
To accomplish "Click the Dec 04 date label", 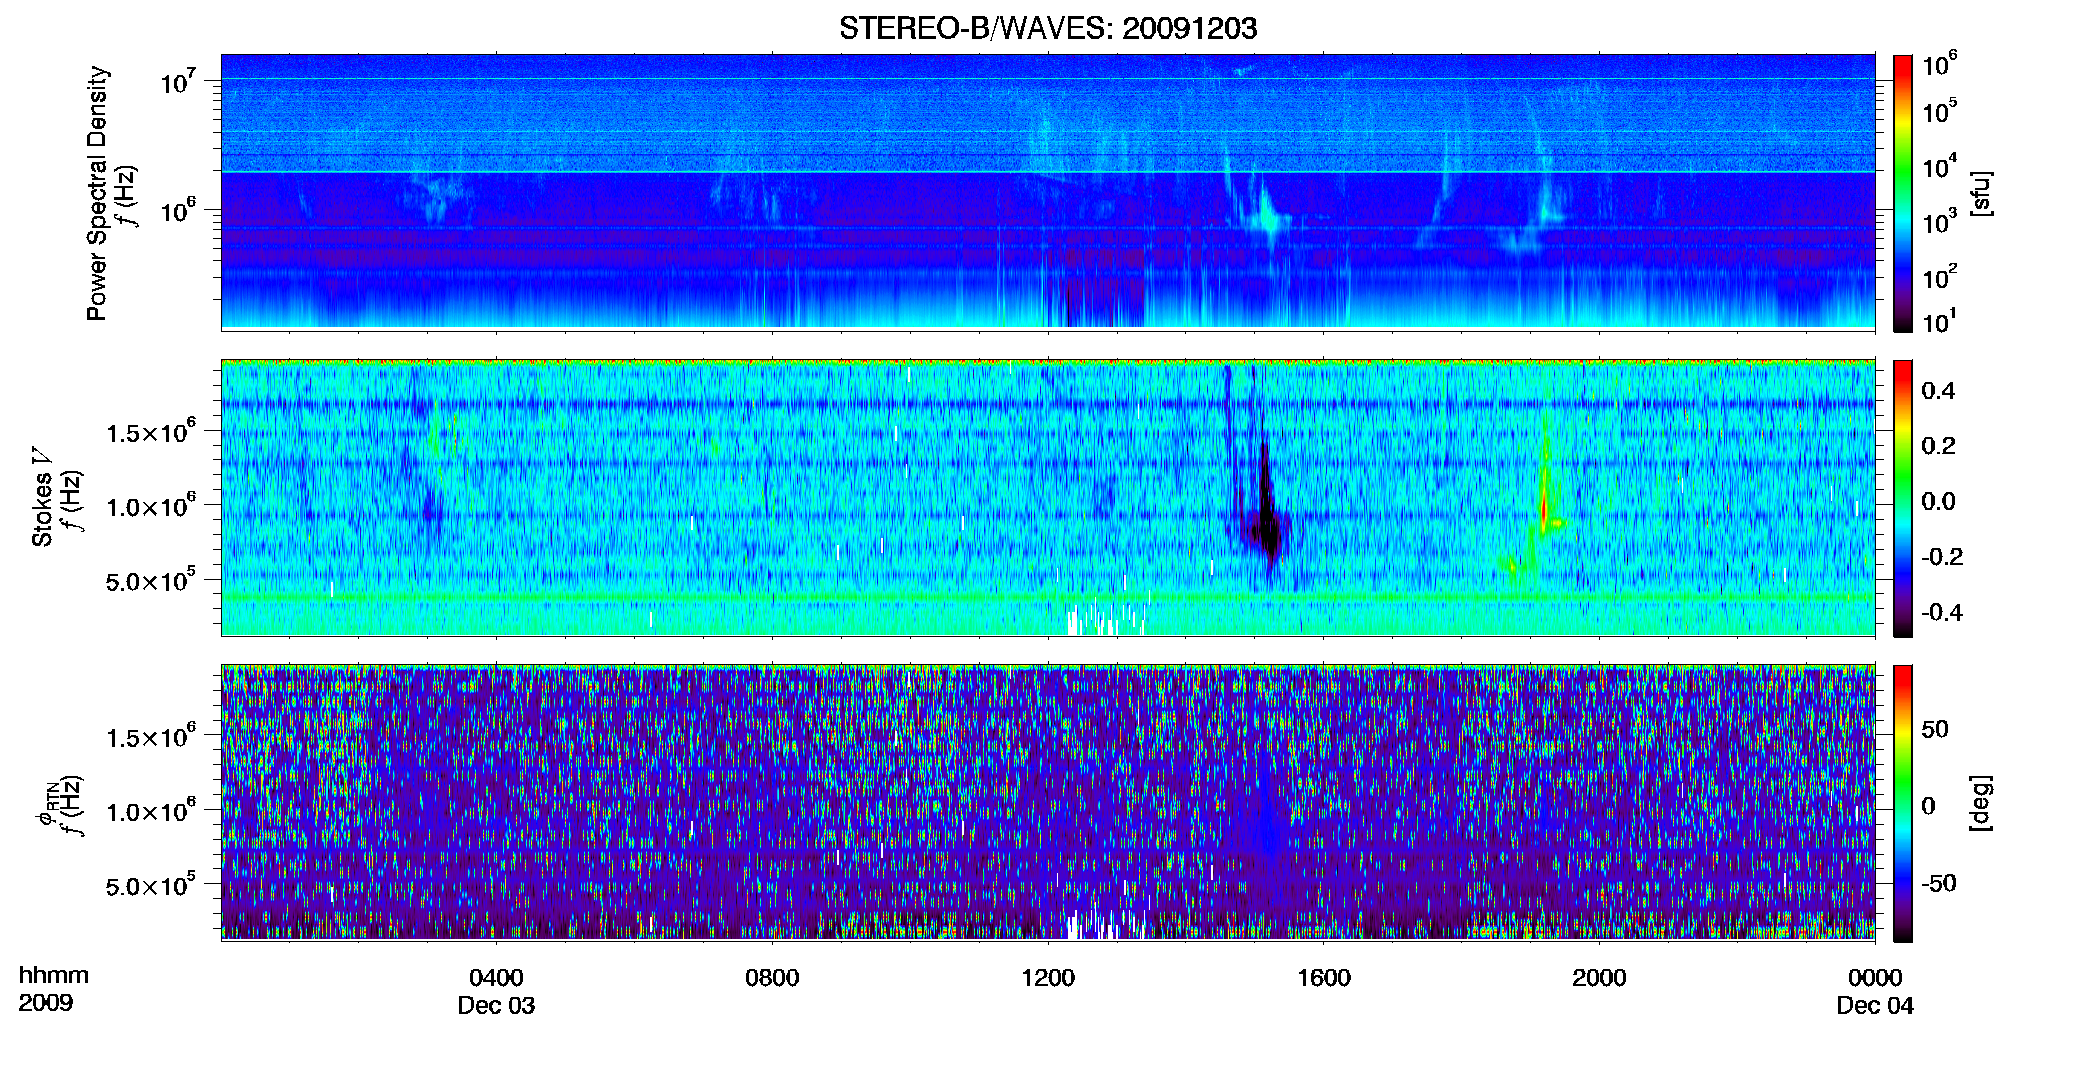I will (x=1875, y=1006).
